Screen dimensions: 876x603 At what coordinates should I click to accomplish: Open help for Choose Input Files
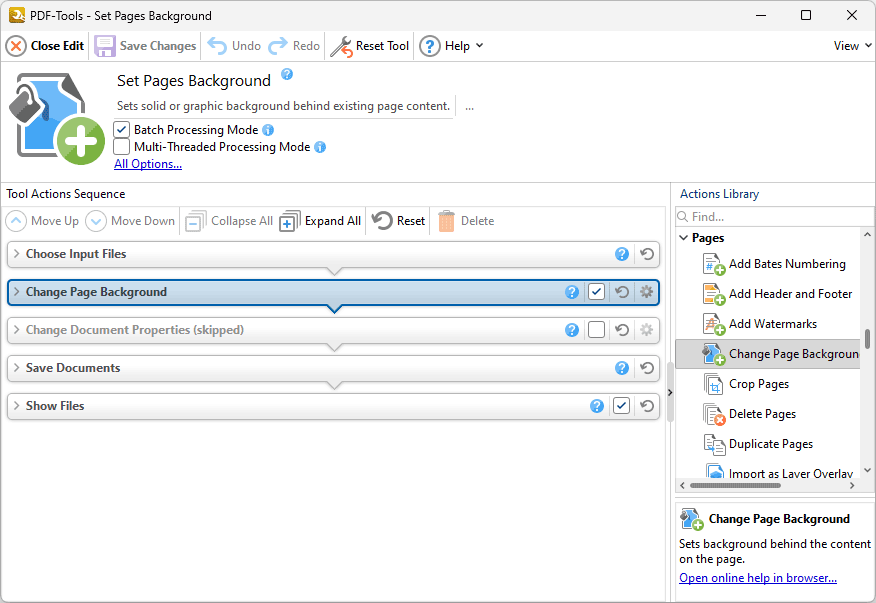click(622, 254)
